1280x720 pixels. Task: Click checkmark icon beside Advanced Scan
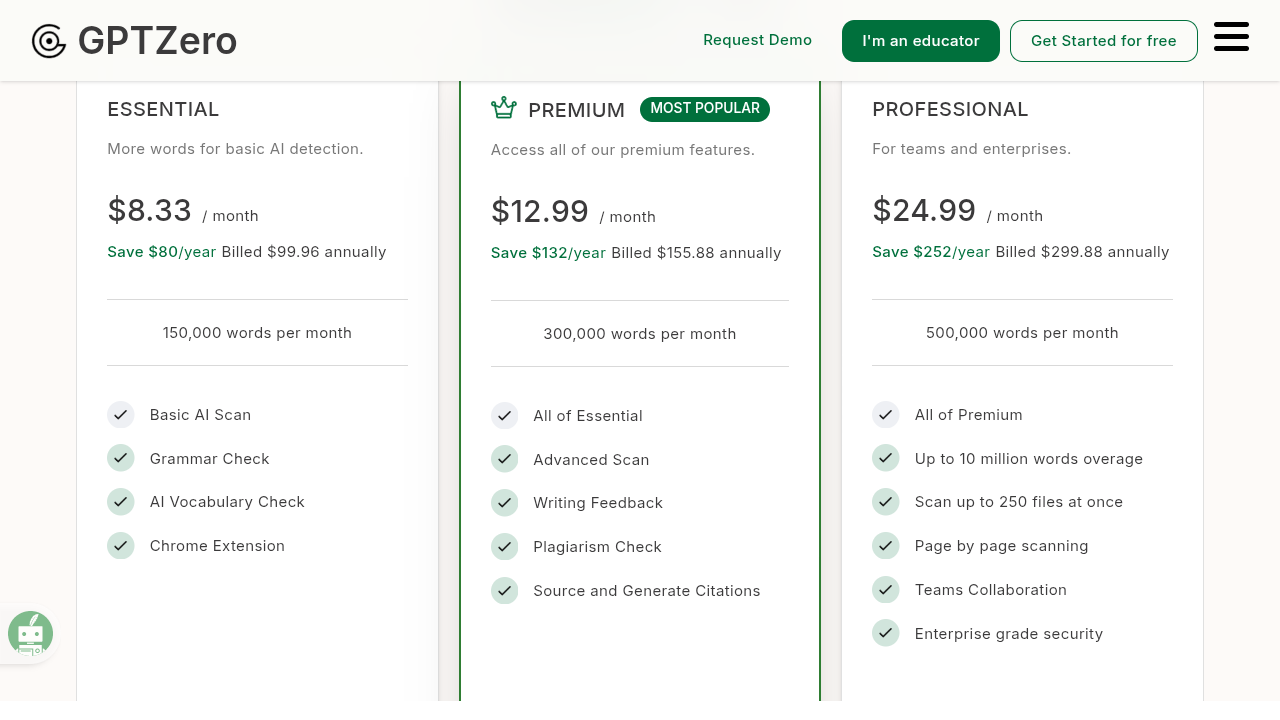(505, 459)
